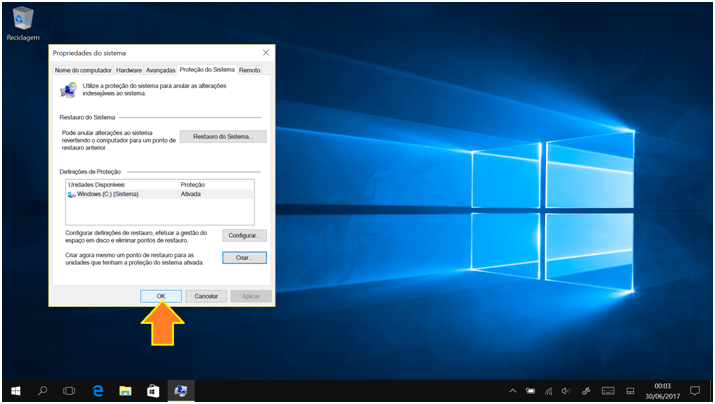Confirm the dialog with OK
The image size is (715, 404).
161,296
